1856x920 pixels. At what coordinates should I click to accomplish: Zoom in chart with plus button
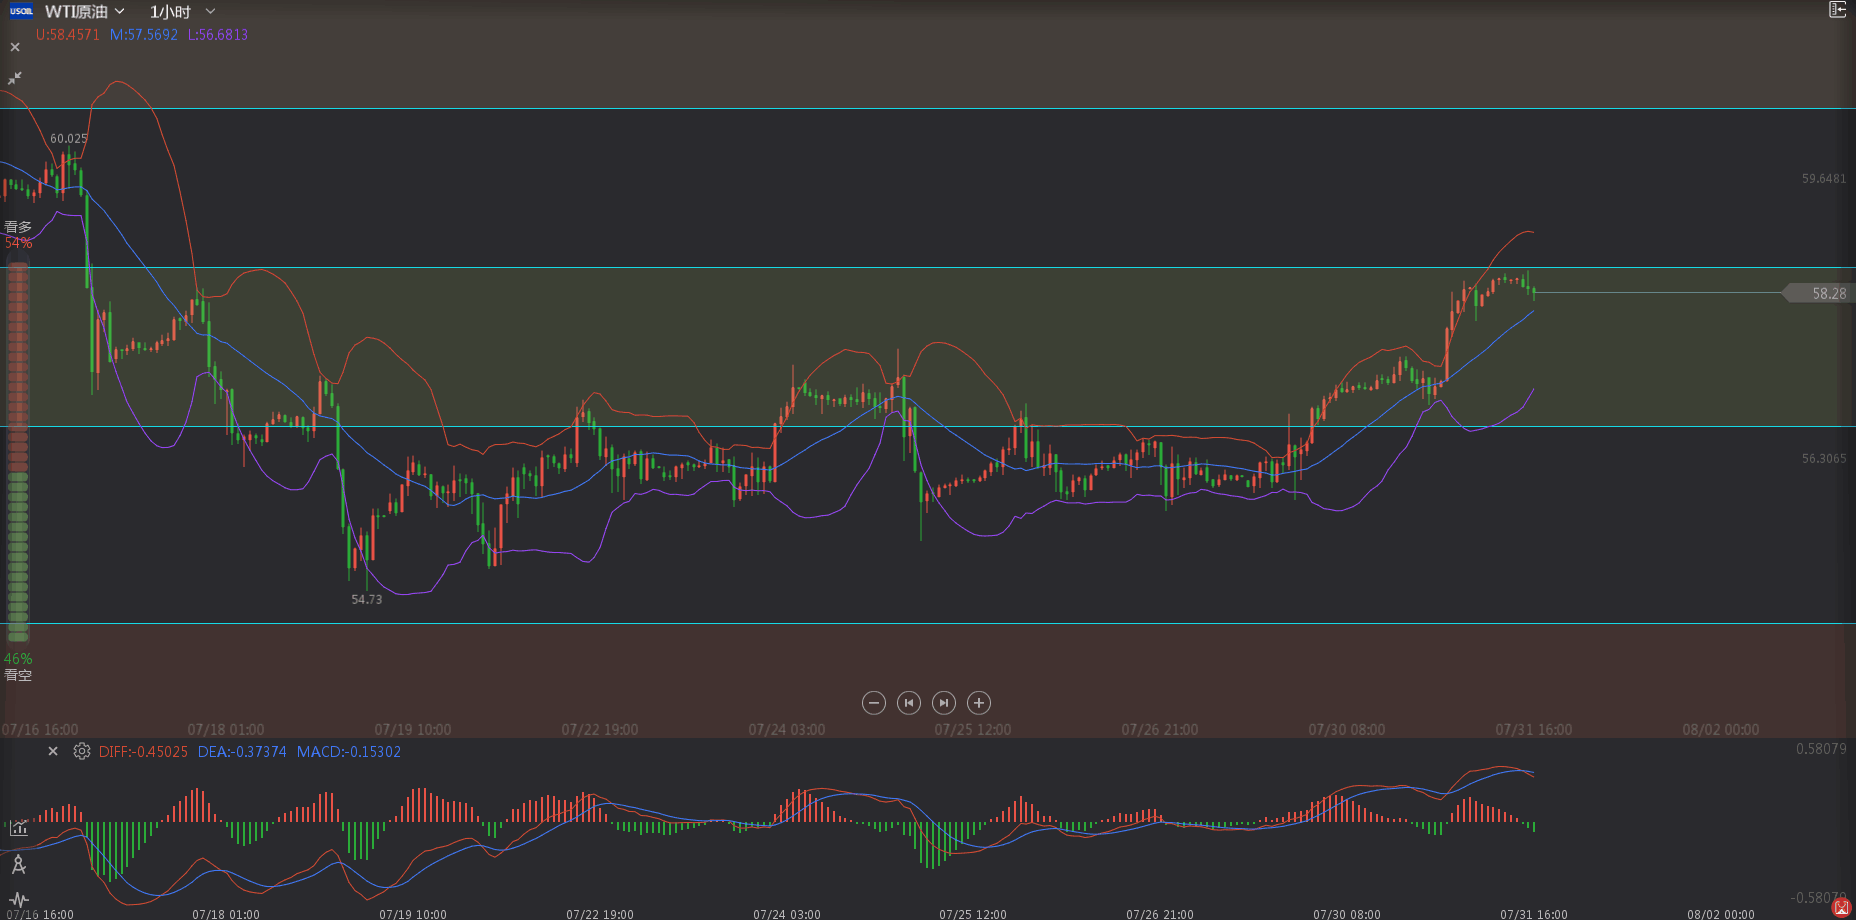pos(979,703)
